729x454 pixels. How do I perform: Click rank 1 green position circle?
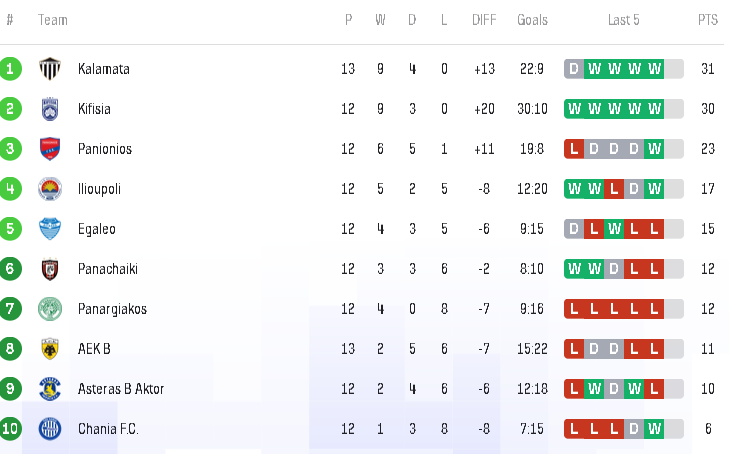click(x=10, y=69)
